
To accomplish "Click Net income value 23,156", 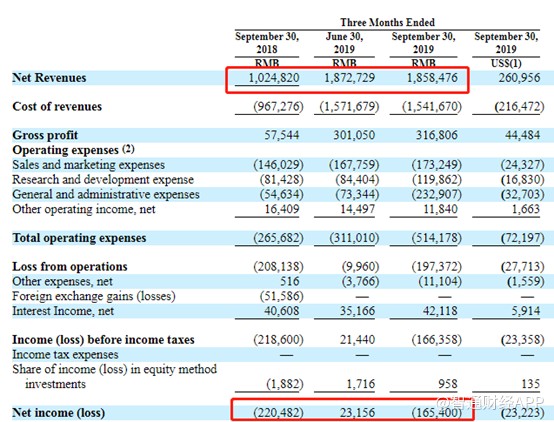I will point(357,413).
